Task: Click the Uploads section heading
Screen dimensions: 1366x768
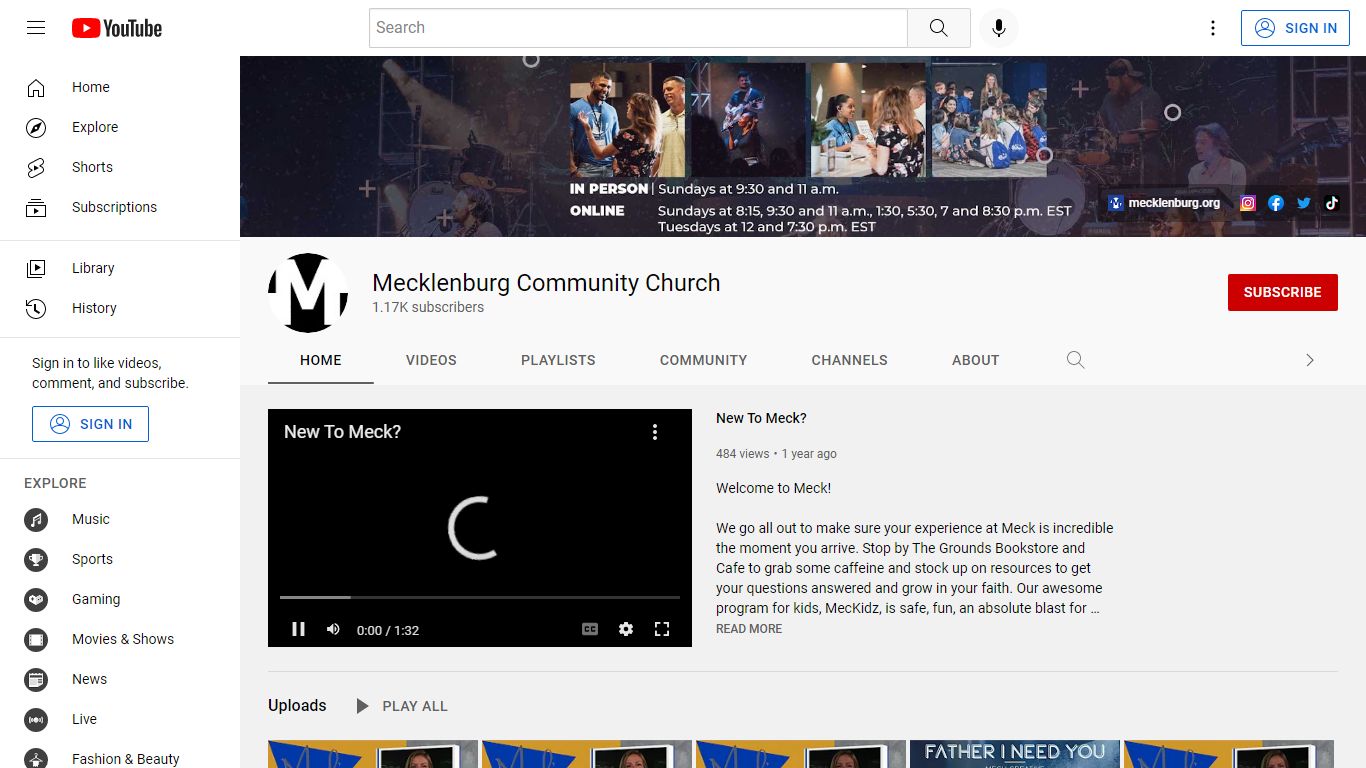Action: pos(297,706)
